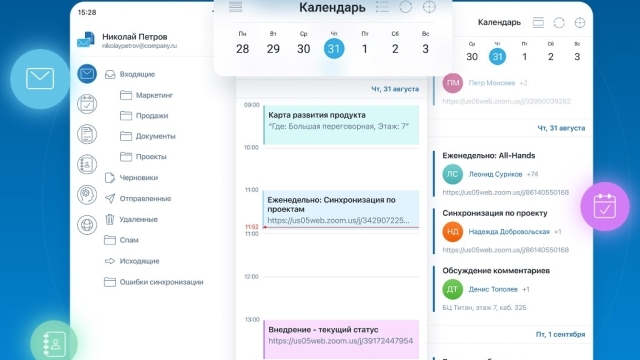This screenshot has width=640, height=360.
Task: Open the Карта развития продукта event
Action: click(341, 124)
